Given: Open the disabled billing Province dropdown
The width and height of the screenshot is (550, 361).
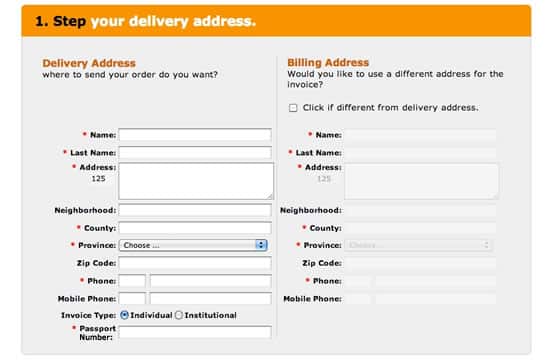Looking at the screenshot, I should 418,245.
